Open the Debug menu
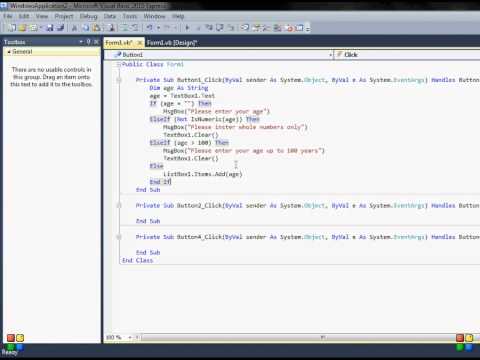This screenshot has width=480, height=360. click(88, 16)
